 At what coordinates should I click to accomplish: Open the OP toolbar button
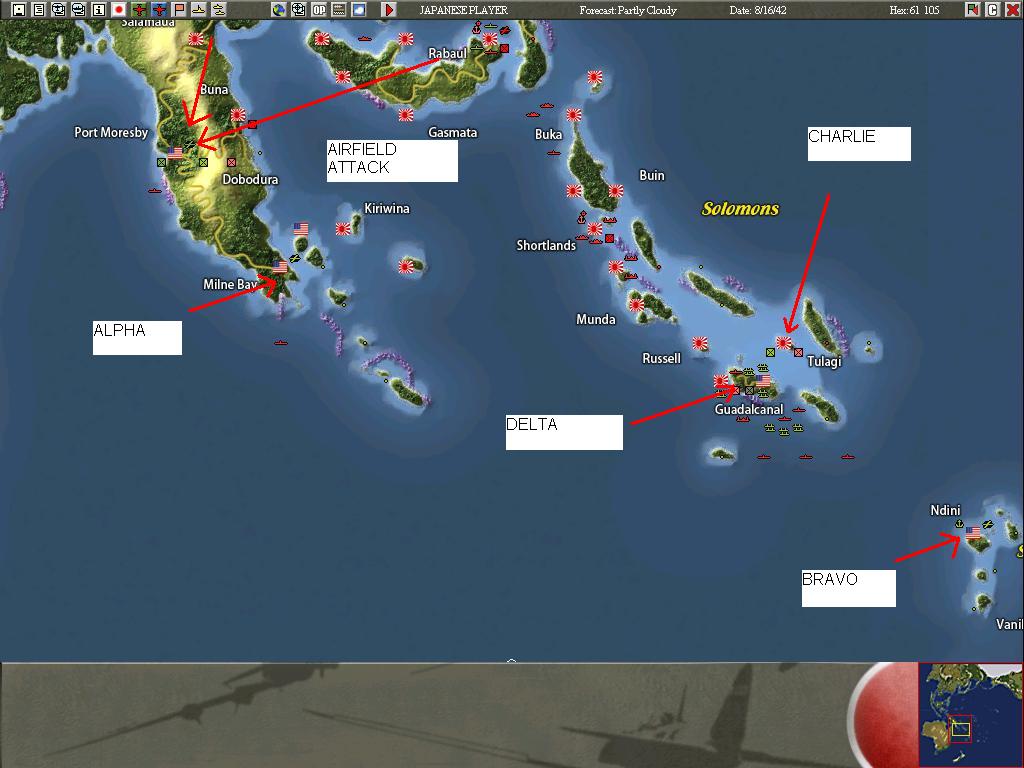(x=319, y=10)
